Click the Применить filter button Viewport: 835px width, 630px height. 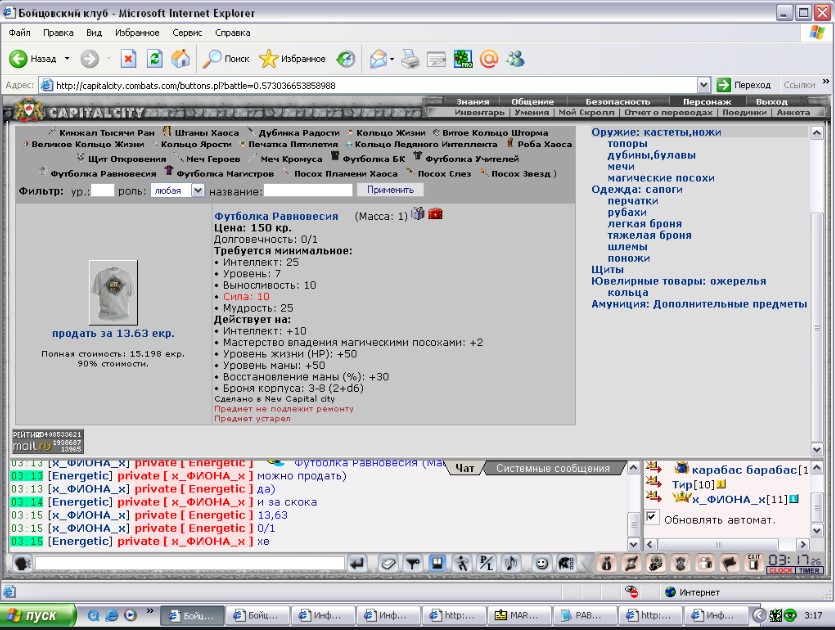[389, 190]
